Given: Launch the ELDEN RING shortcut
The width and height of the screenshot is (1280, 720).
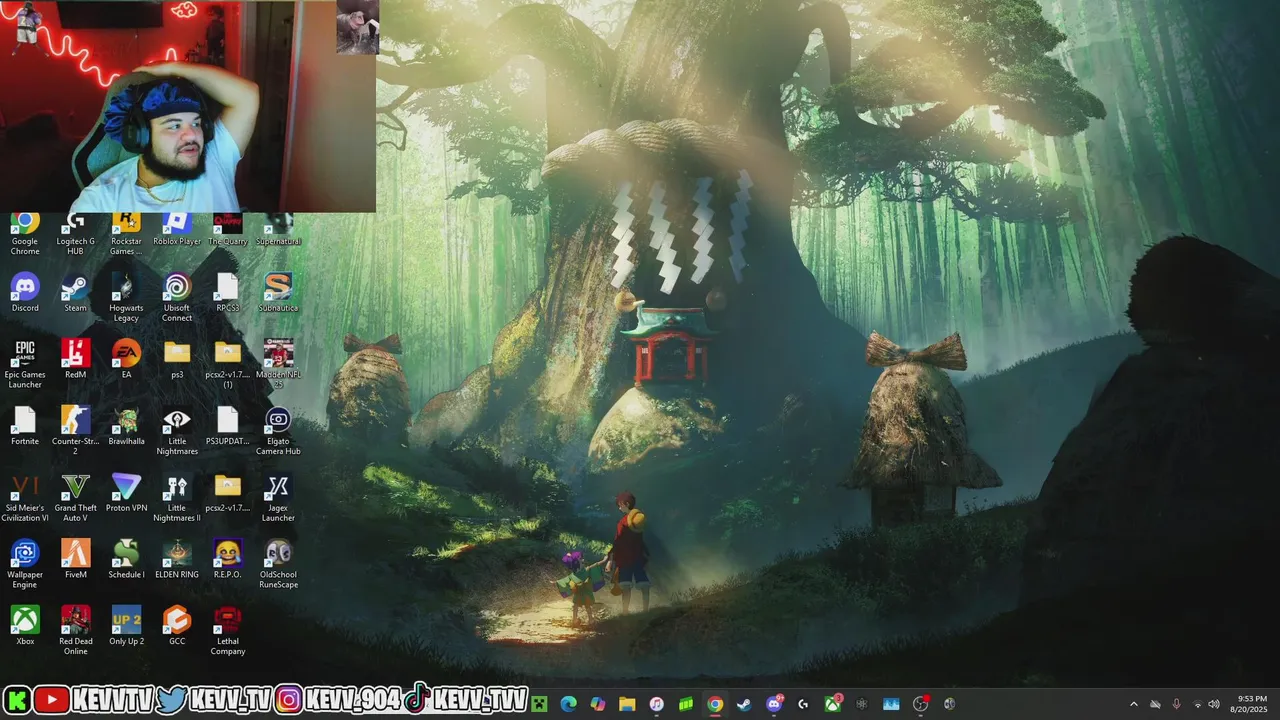Looking at the screenshot, I should [177, 559].
